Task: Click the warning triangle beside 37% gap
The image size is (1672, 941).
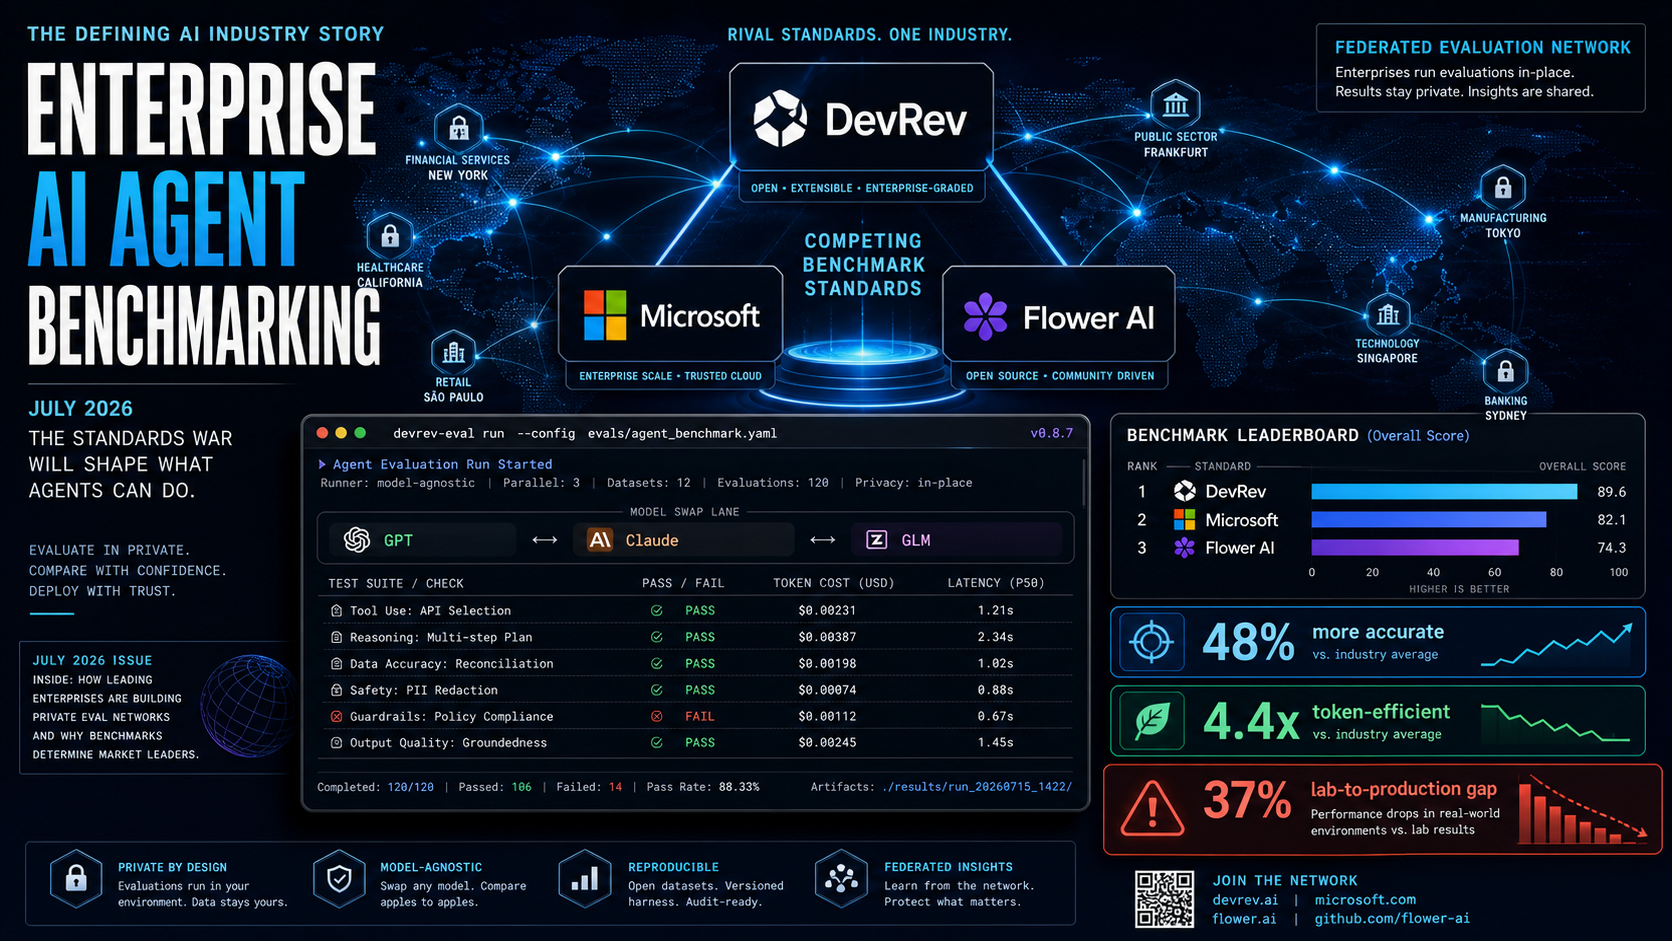Action: [1152, 807]
